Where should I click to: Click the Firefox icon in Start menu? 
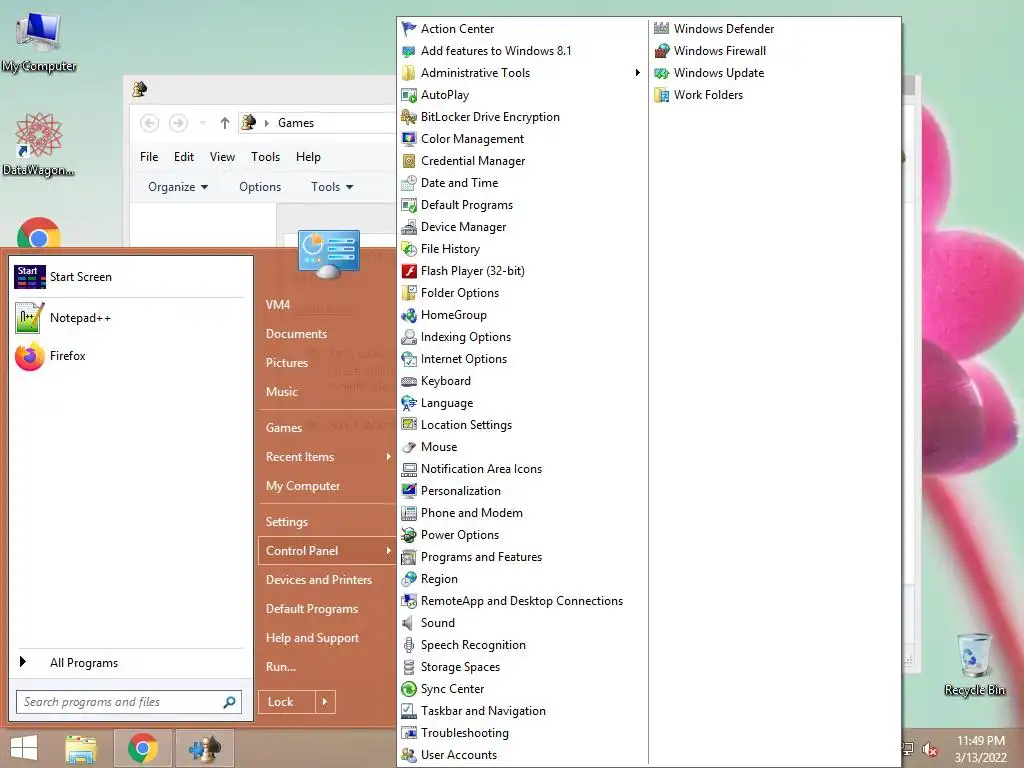coord(29,356)
